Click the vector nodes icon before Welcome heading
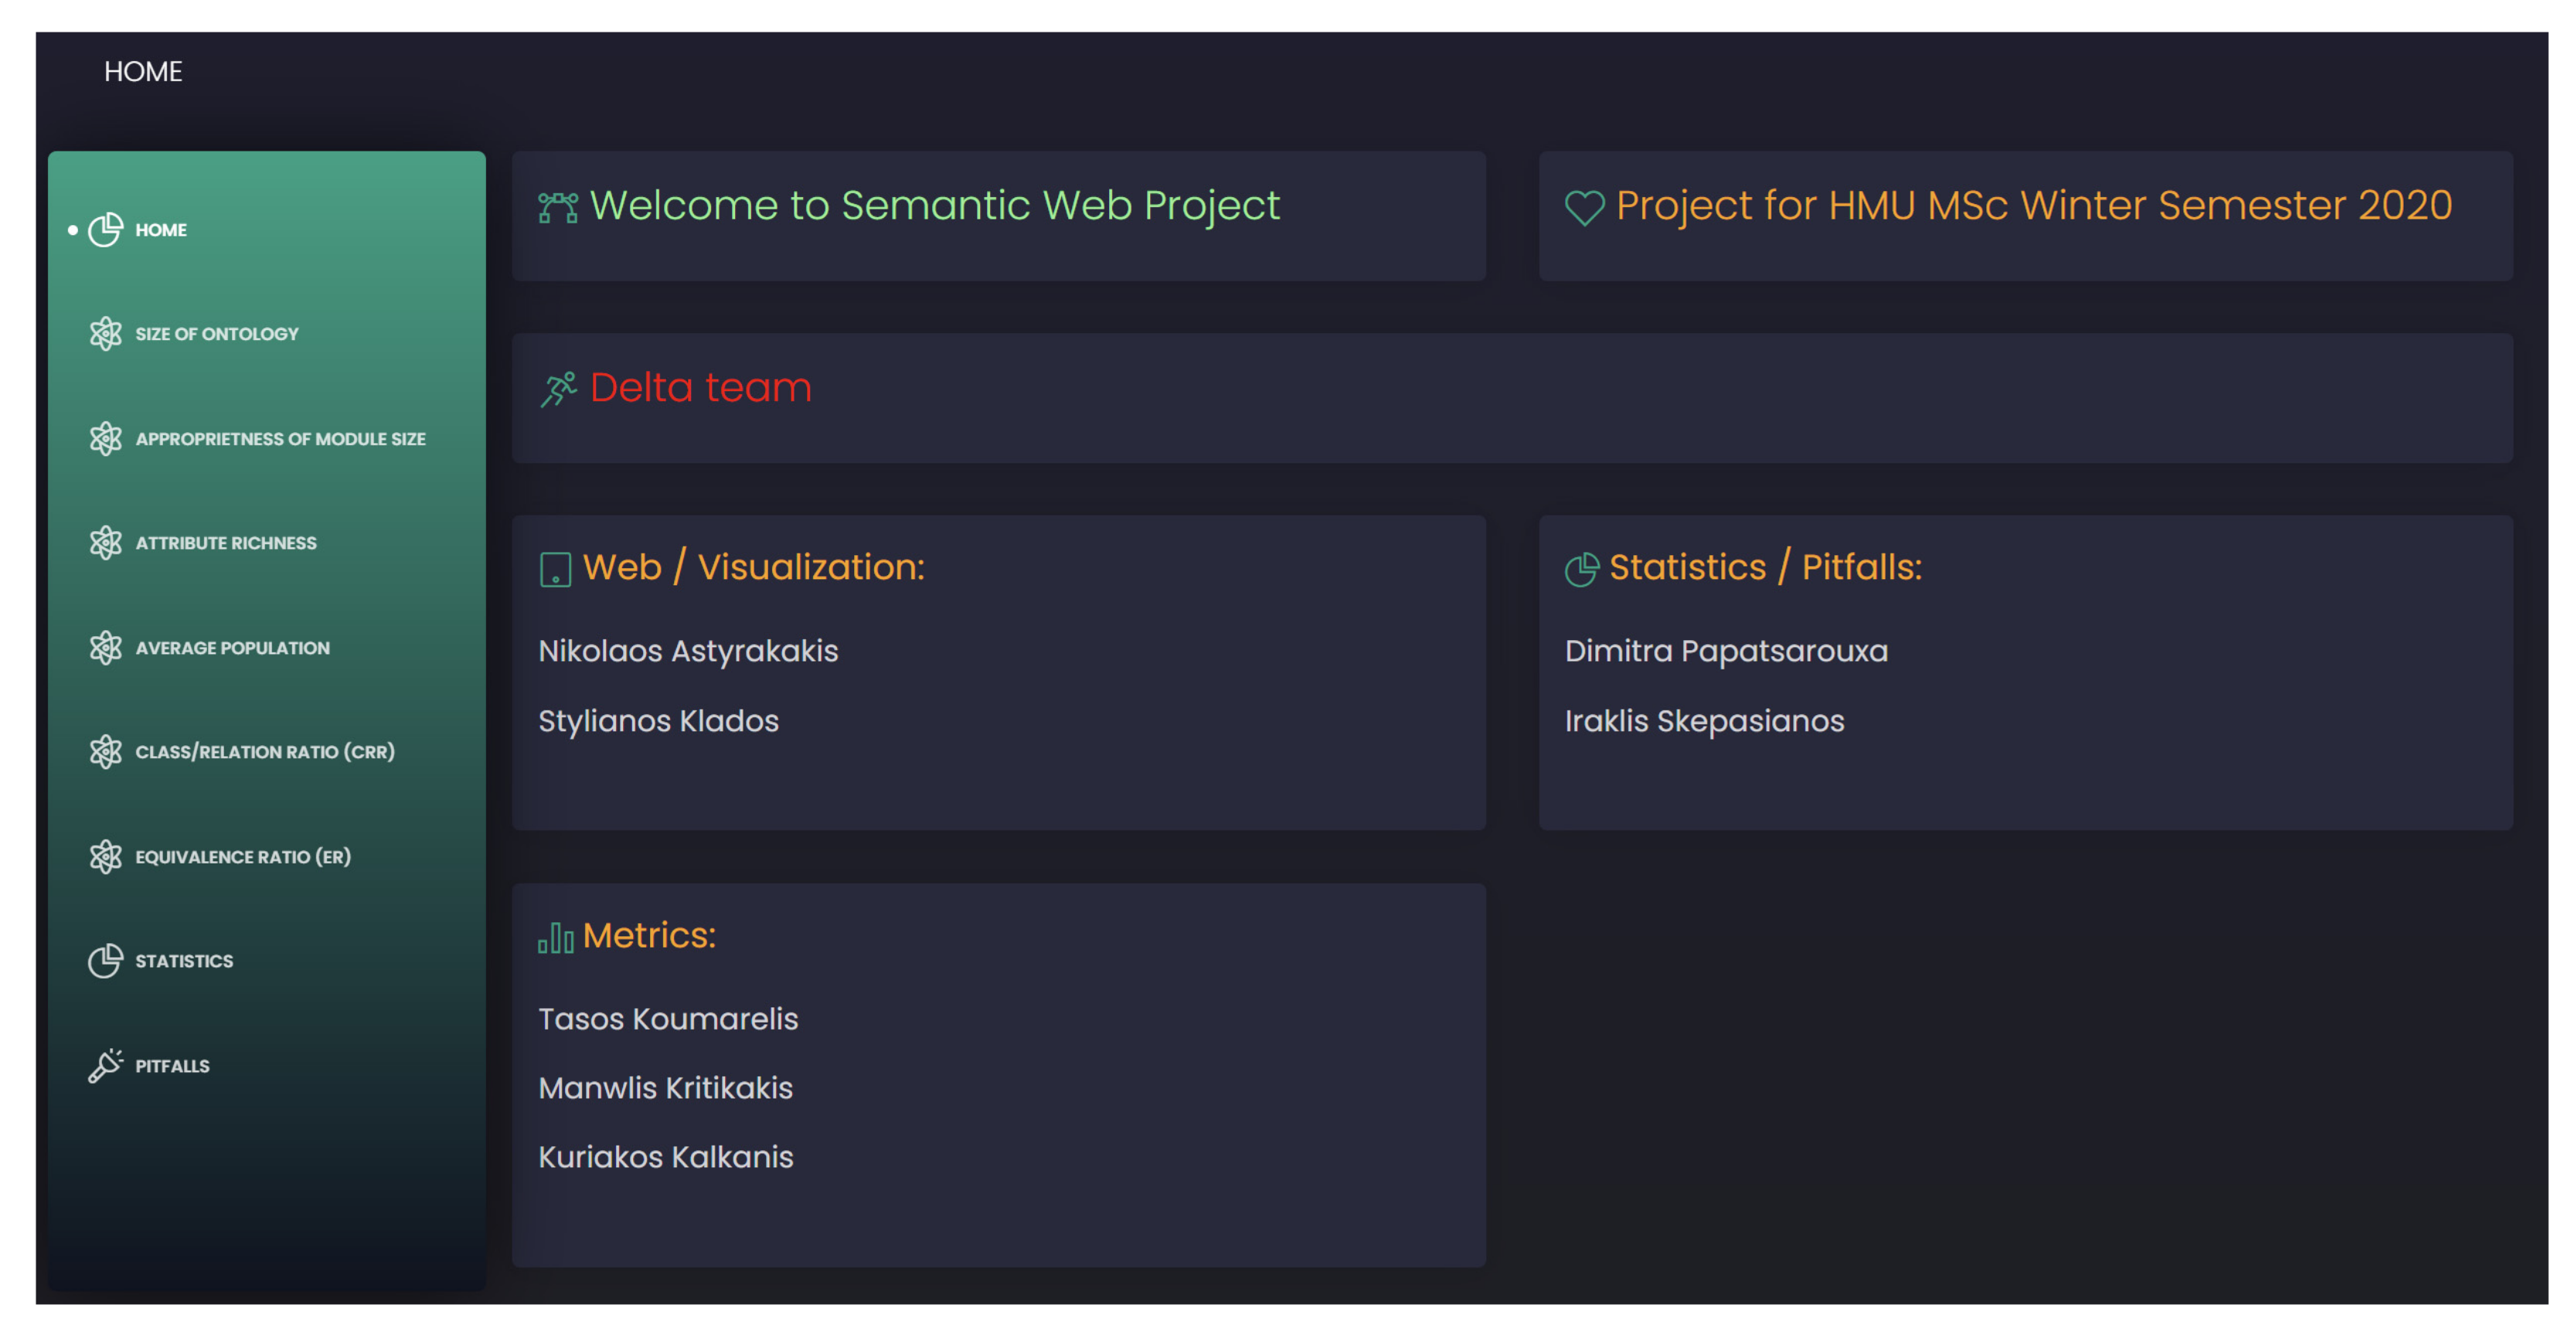Viewport: 2576px width, 1335px height. point(558,207)
